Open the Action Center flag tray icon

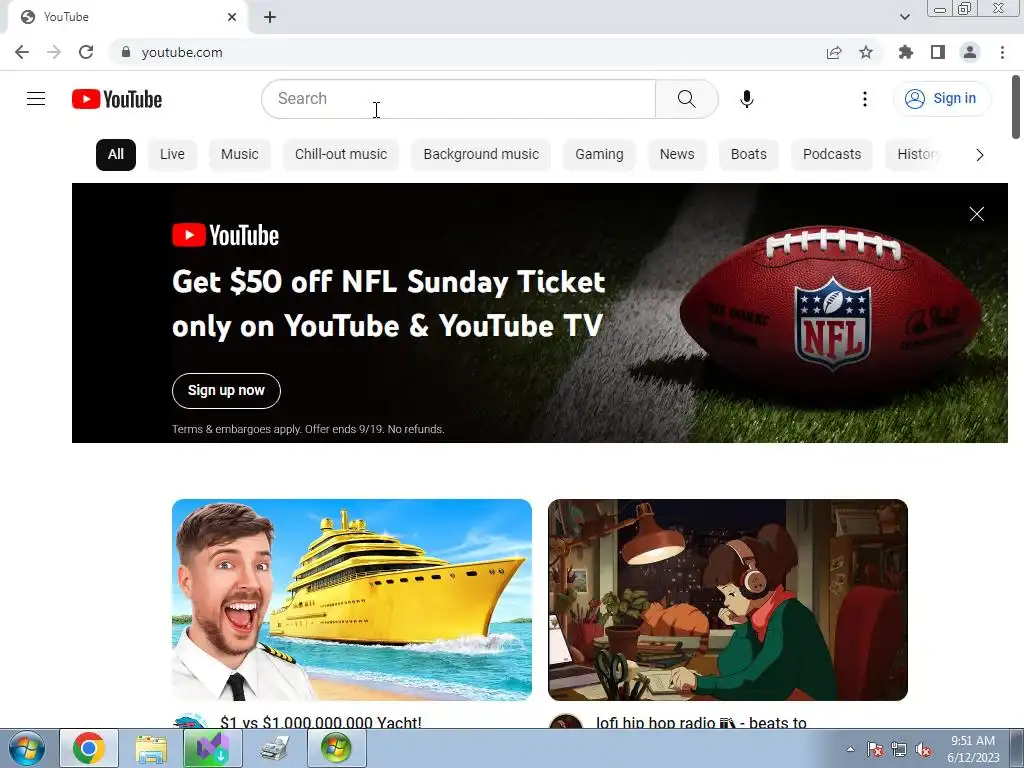point(875,750)
